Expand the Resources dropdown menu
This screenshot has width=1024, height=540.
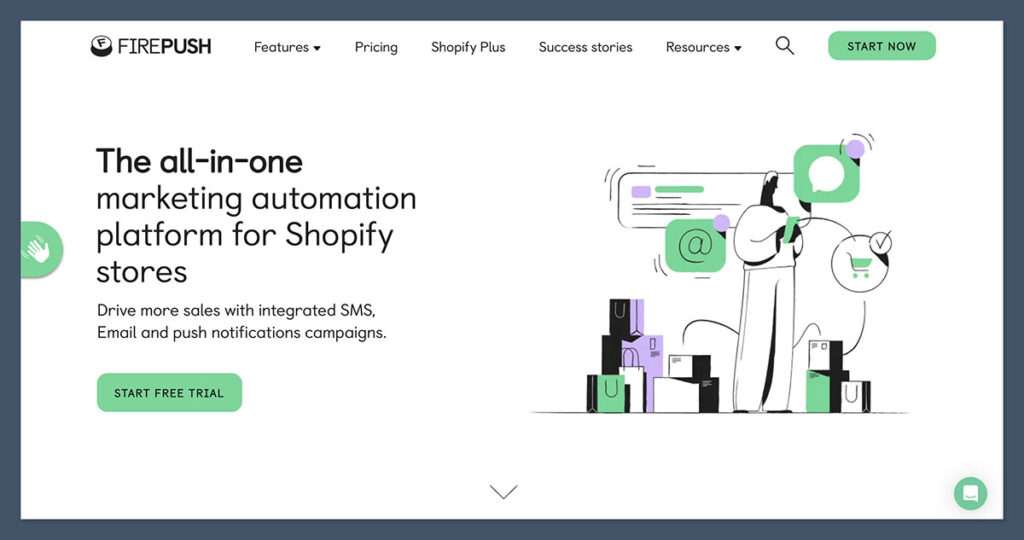(x=703, y=47)
